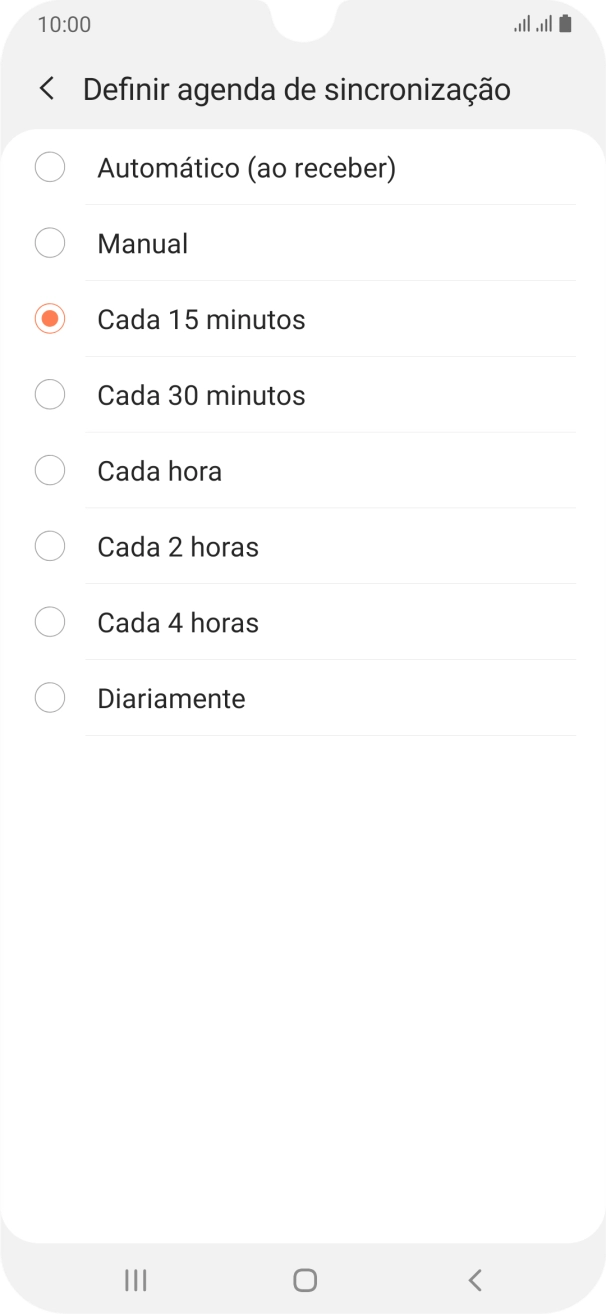Enable the Cada hora option
The width and height of the screenshot is (606, 1314).
click(x=50, y=470)
